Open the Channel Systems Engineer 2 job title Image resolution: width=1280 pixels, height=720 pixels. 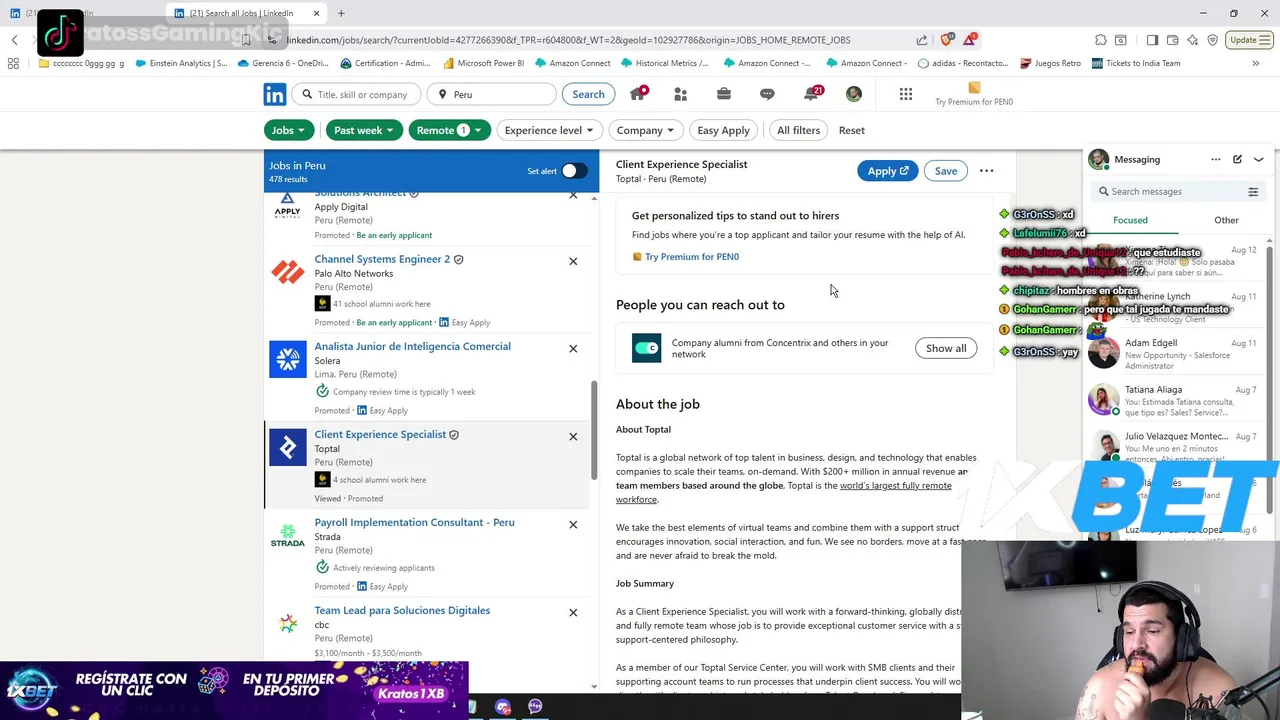click(x=382, y=259)
